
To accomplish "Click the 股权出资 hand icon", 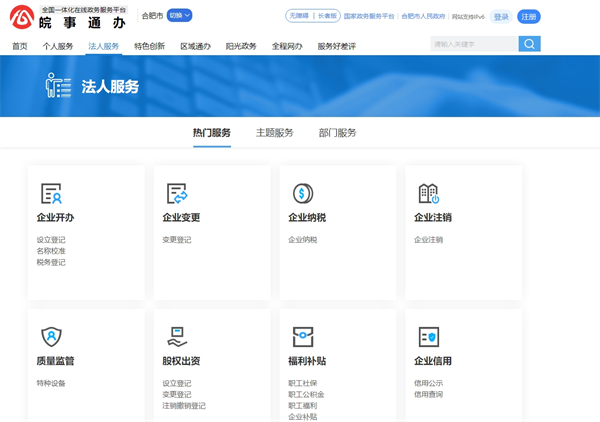I will pyautogui.click(x=177, y=337).
